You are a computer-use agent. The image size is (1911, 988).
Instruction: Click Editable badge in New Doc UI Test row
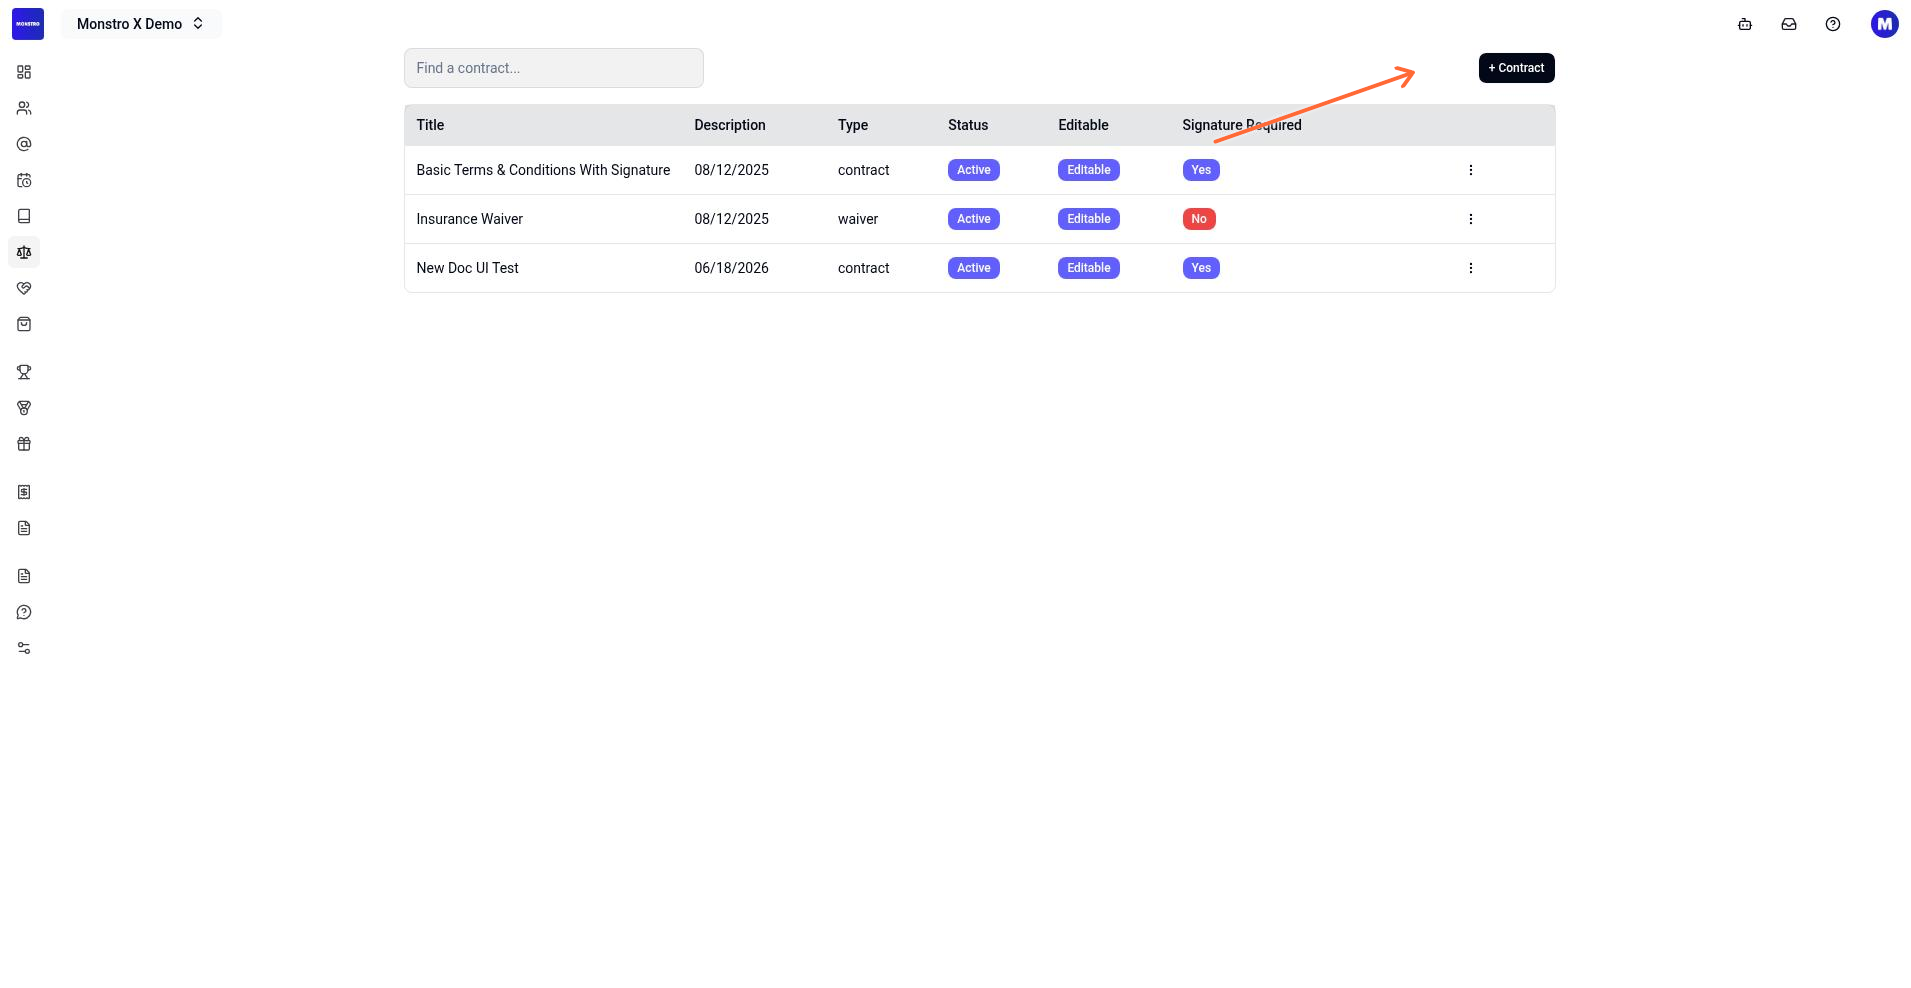tap(1089, 268)
